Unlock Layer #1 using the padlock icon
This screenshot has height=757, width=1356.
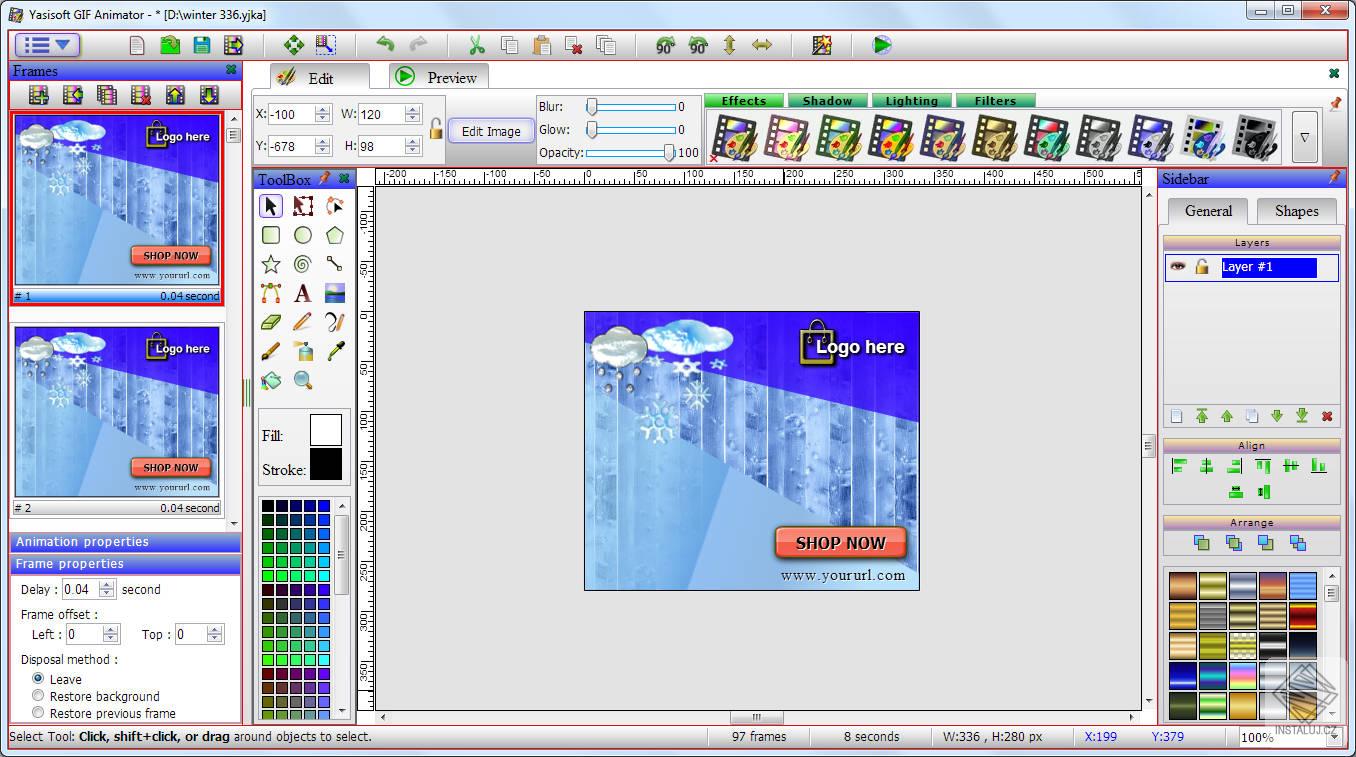click(1200, 267)
